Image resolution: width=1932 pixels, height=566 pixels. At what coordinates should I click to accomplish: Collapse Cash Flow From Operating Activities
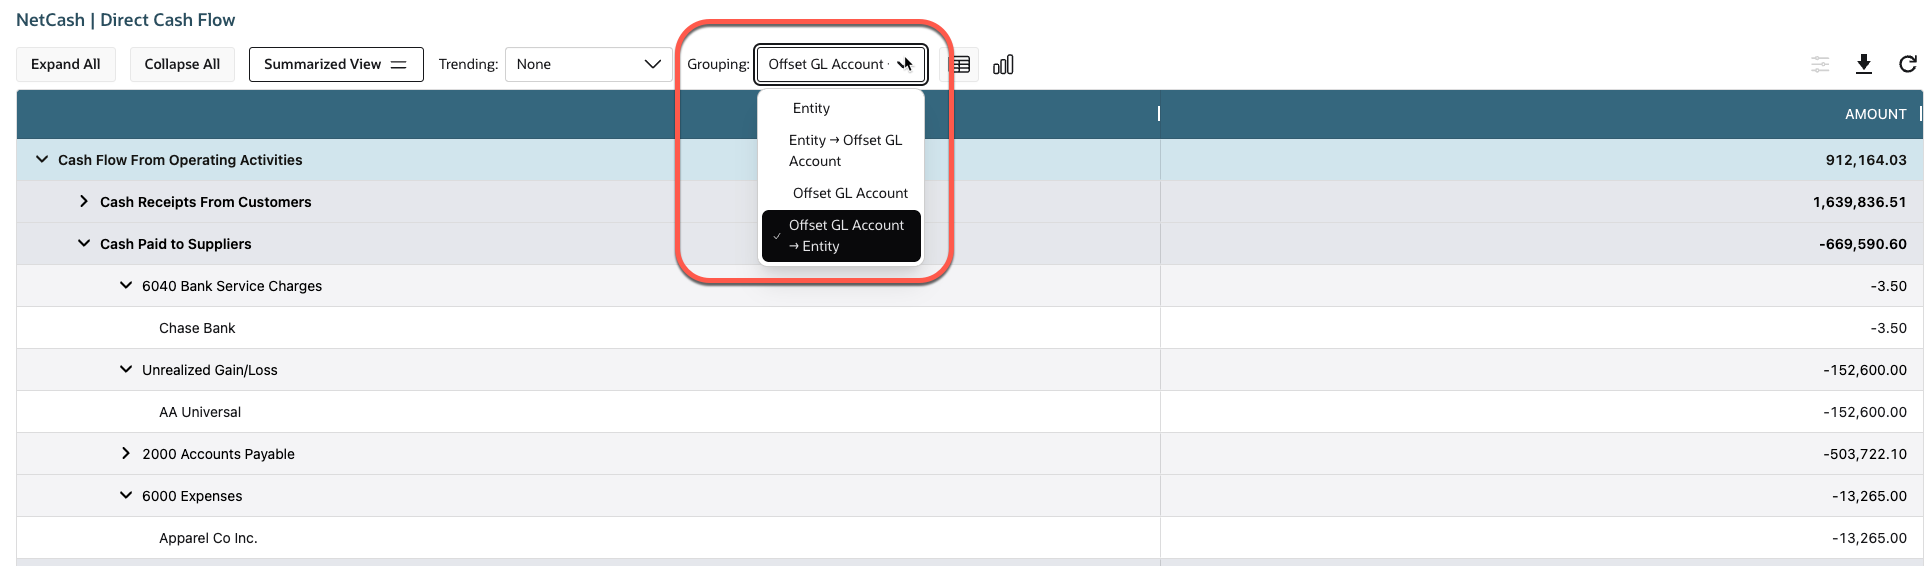(42, 160)
